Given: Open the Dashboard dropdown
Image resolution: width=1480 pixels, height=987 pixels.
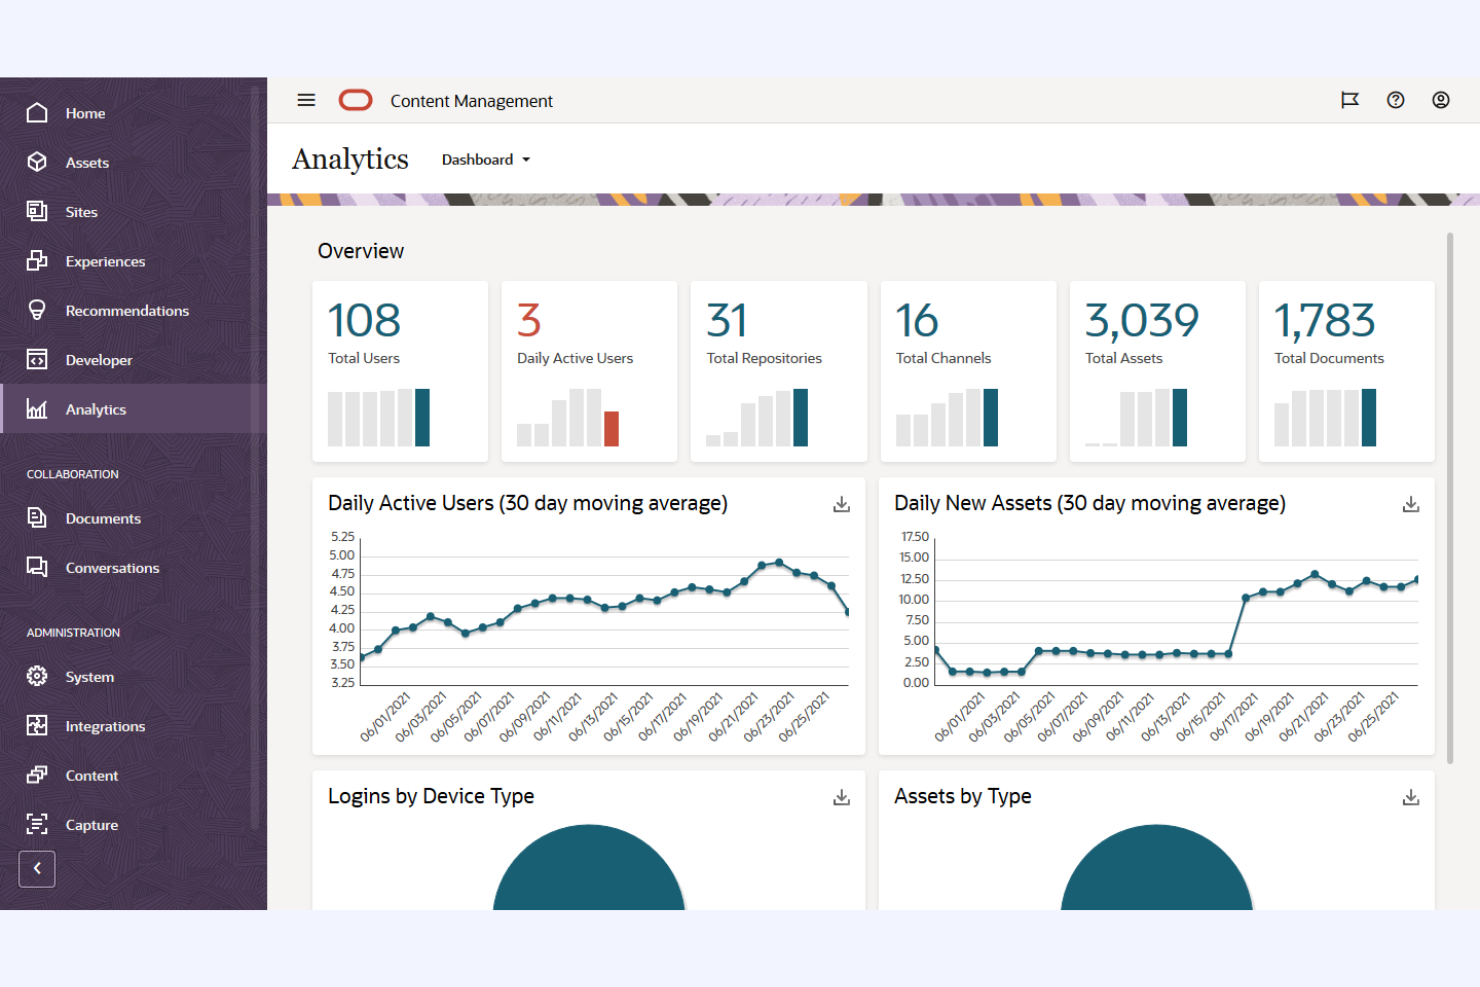Looking at the screenshot, I should click(486, 159).
